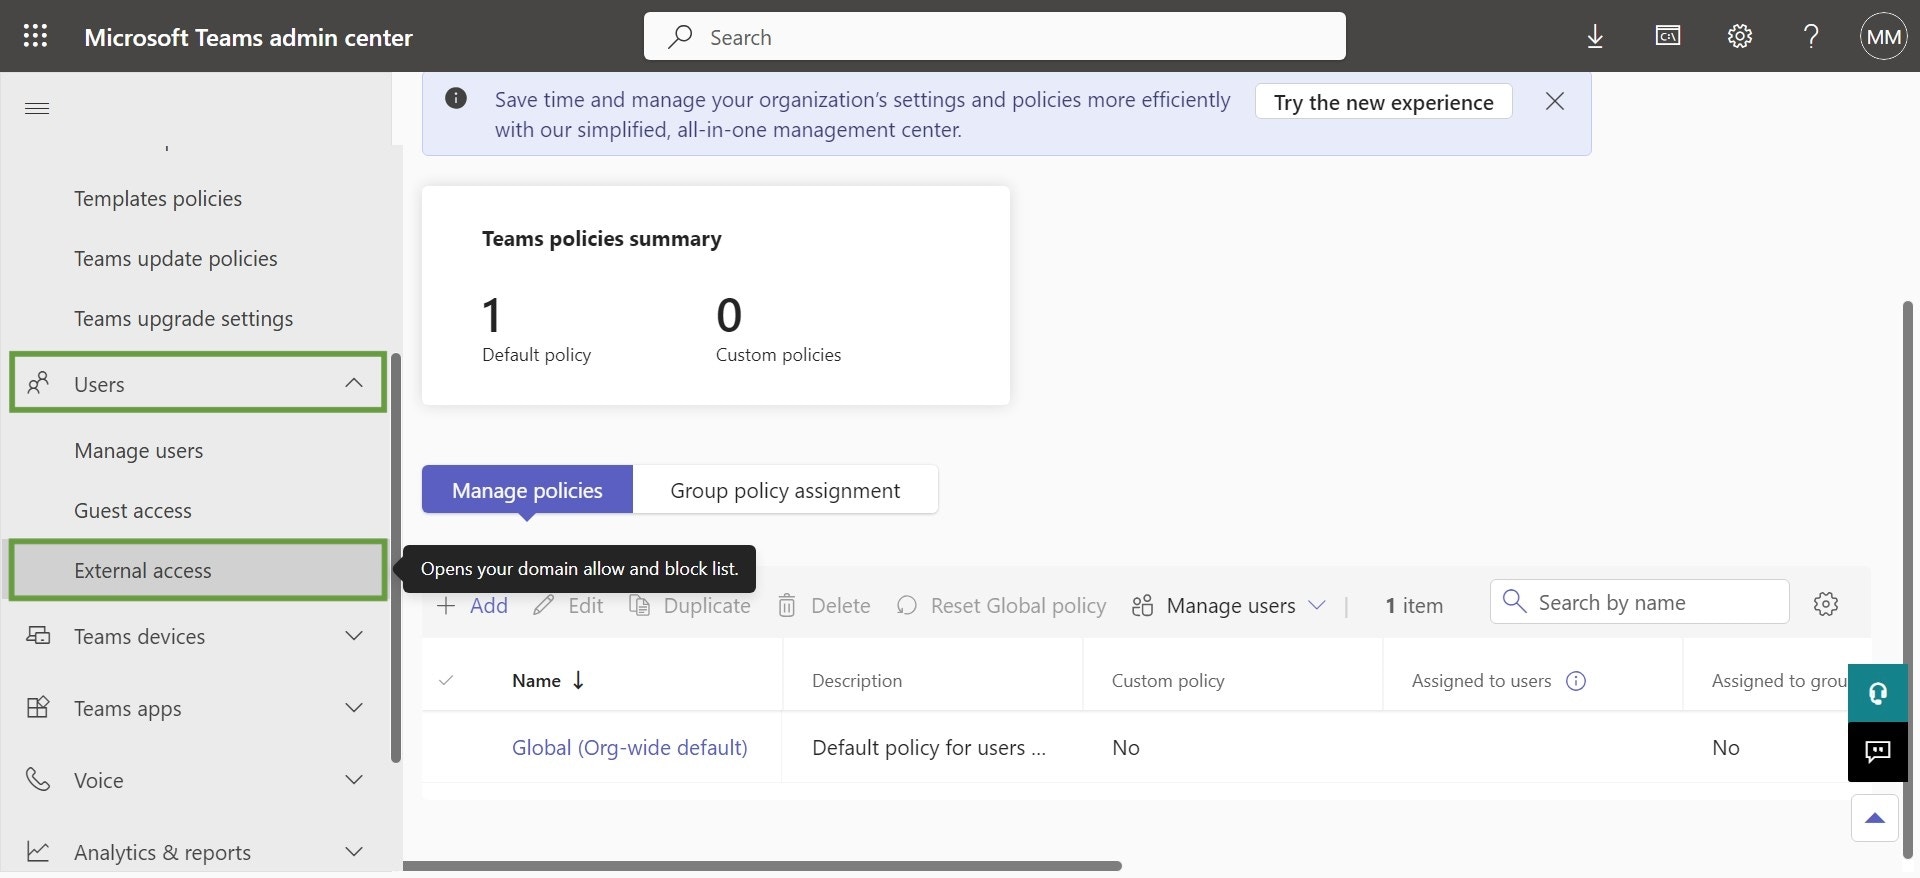Click the table column settings gear
Image resolution: width=1920 pixels, height=878 pixels.
pyautogui.click(x=1826, y=604)
